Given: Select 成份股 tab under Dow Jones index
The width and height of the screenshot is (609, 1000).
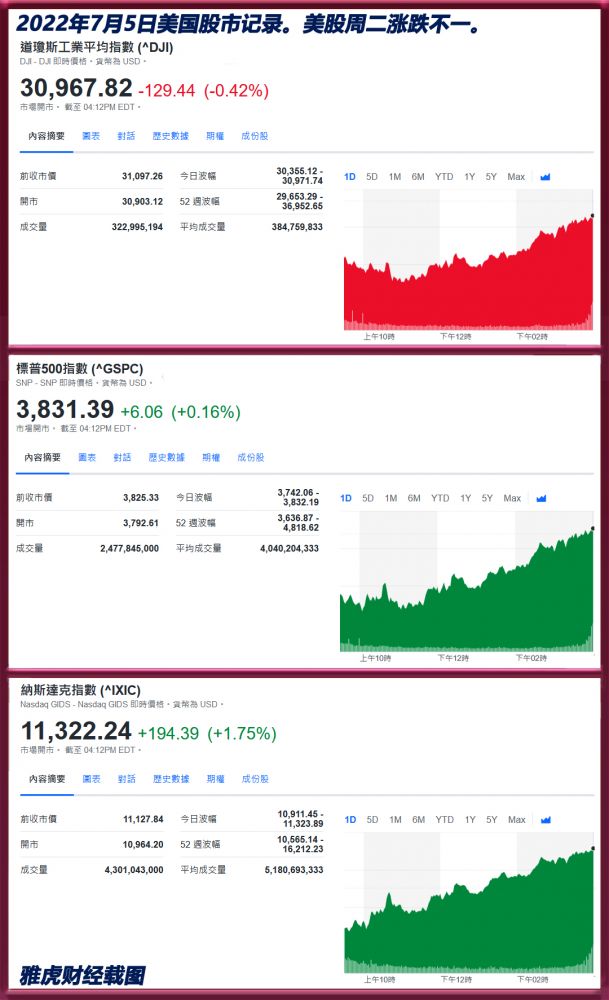Looking at the screenshot, I should coord(255,136).
